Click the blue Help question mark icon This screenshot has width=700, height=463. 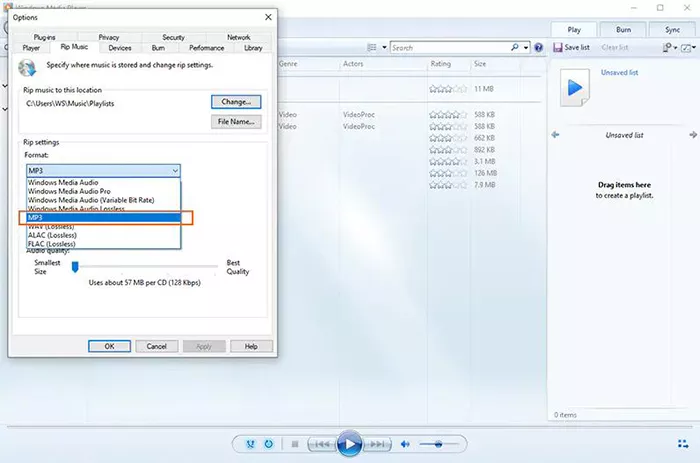point(539,47)
